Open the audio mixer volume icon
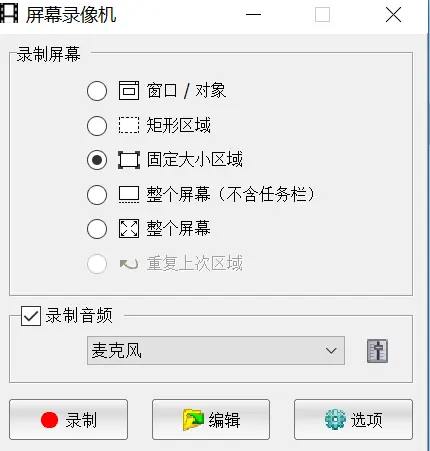This screenshot has height=451, width=430. click(x=377, y=351)
